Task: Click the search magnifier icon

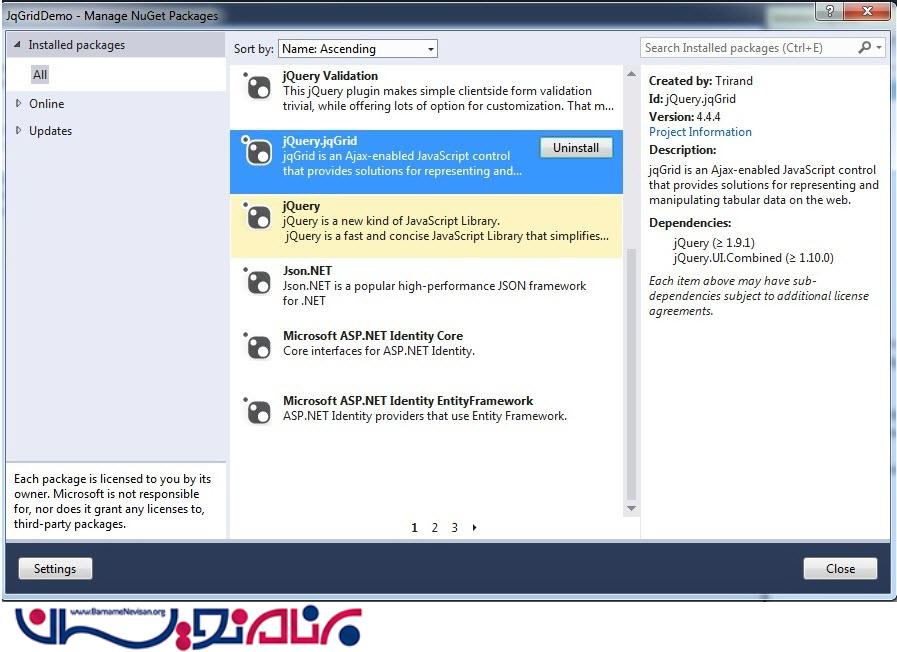Action: [x=864, y=48]
